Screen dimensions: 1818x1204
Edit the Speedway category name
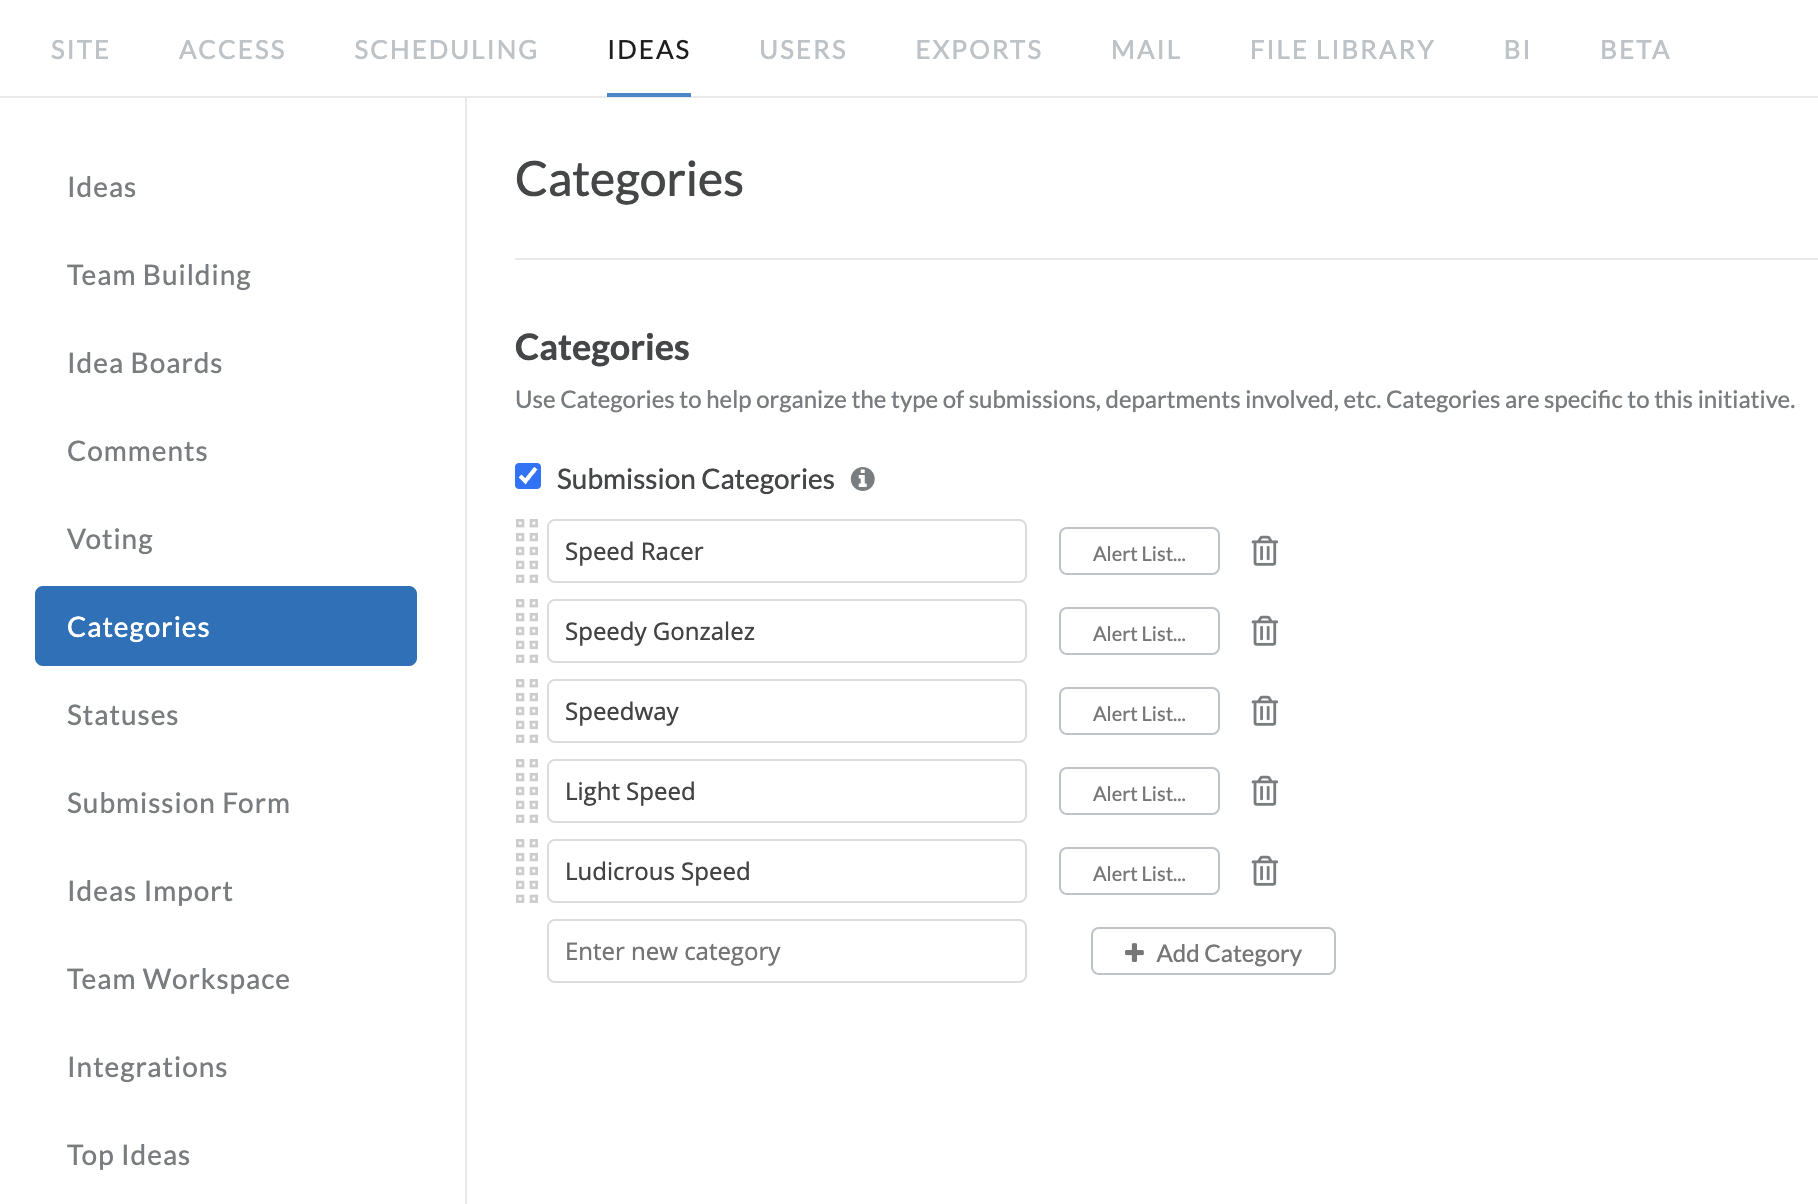coord(787,711)
